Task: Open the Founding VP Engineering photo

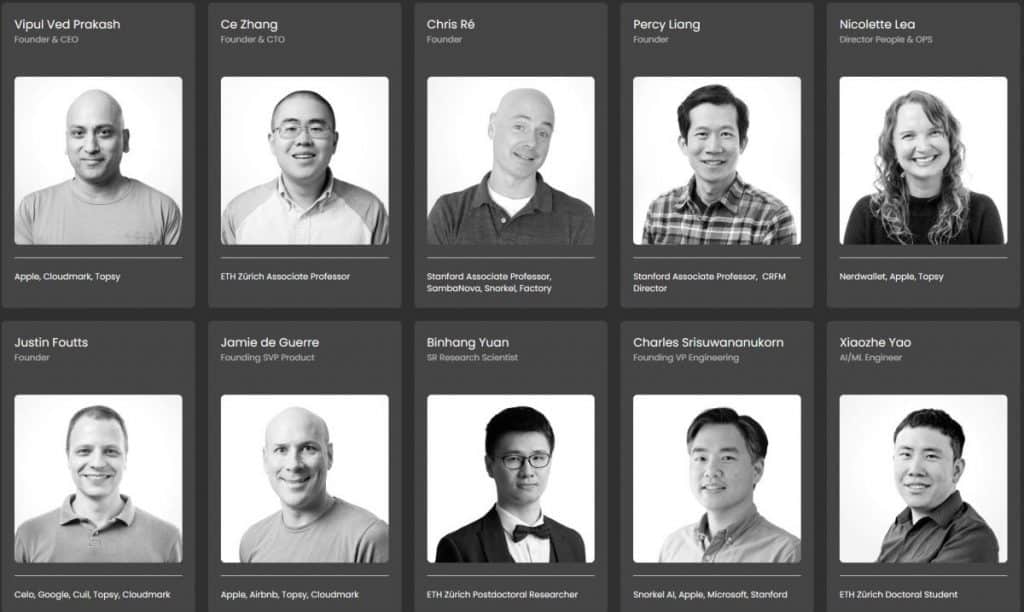Action: pyautogui.click(x=717, y=479)
